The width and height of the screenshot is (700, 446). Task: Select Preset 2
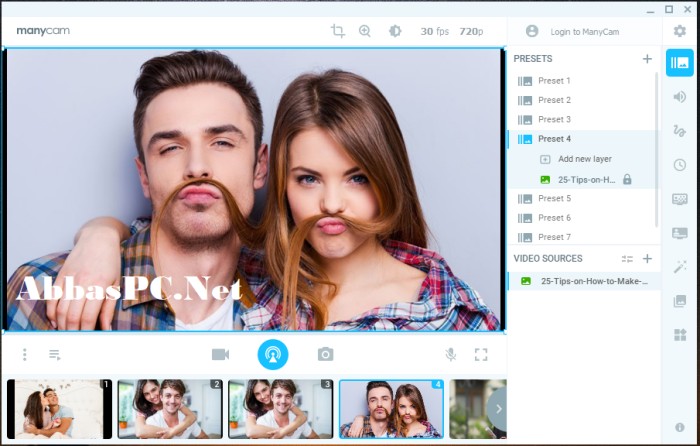[x=582, y=100]
